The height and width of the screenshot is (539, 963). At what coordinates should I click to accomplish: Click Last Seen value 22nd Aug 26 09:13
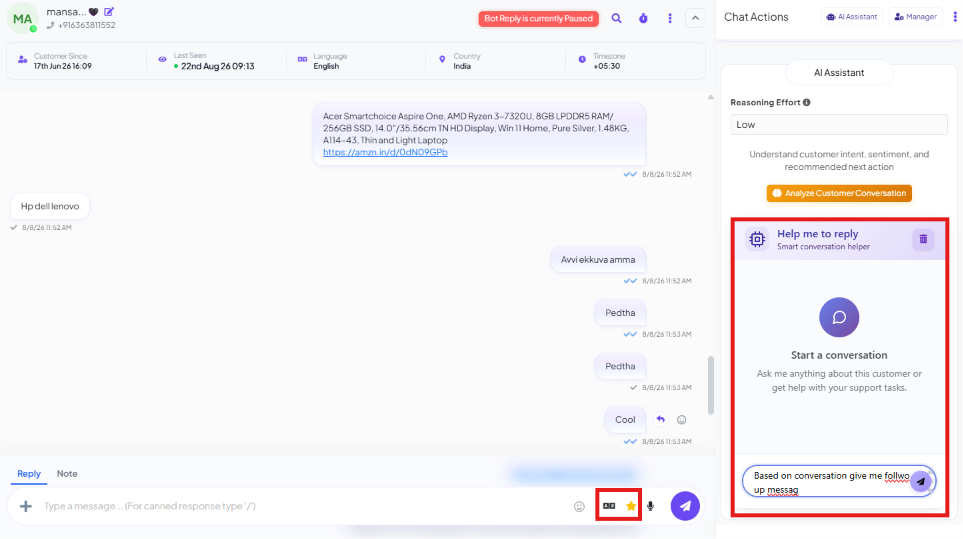click(217, 66)
